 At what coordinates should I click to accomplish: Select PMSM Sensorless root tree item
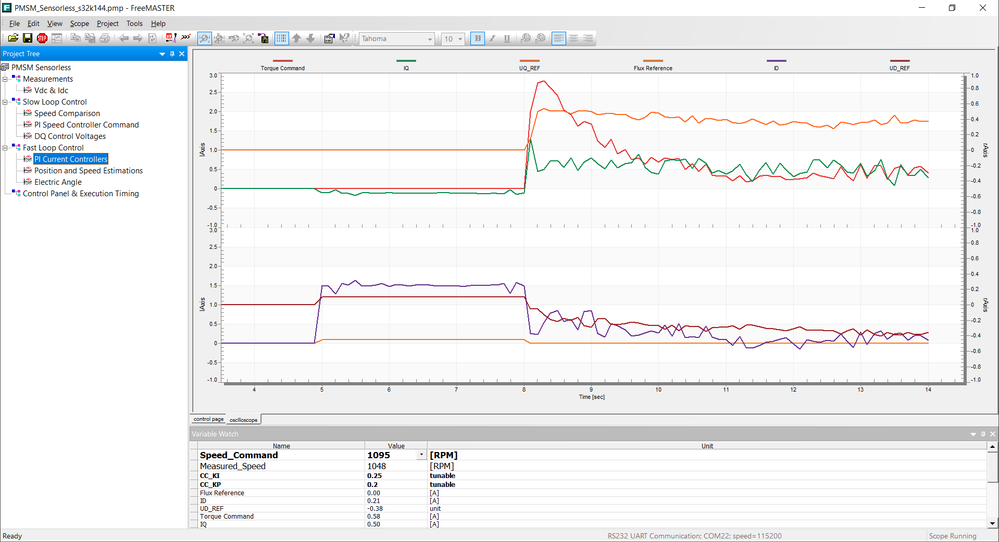point(41,68)
